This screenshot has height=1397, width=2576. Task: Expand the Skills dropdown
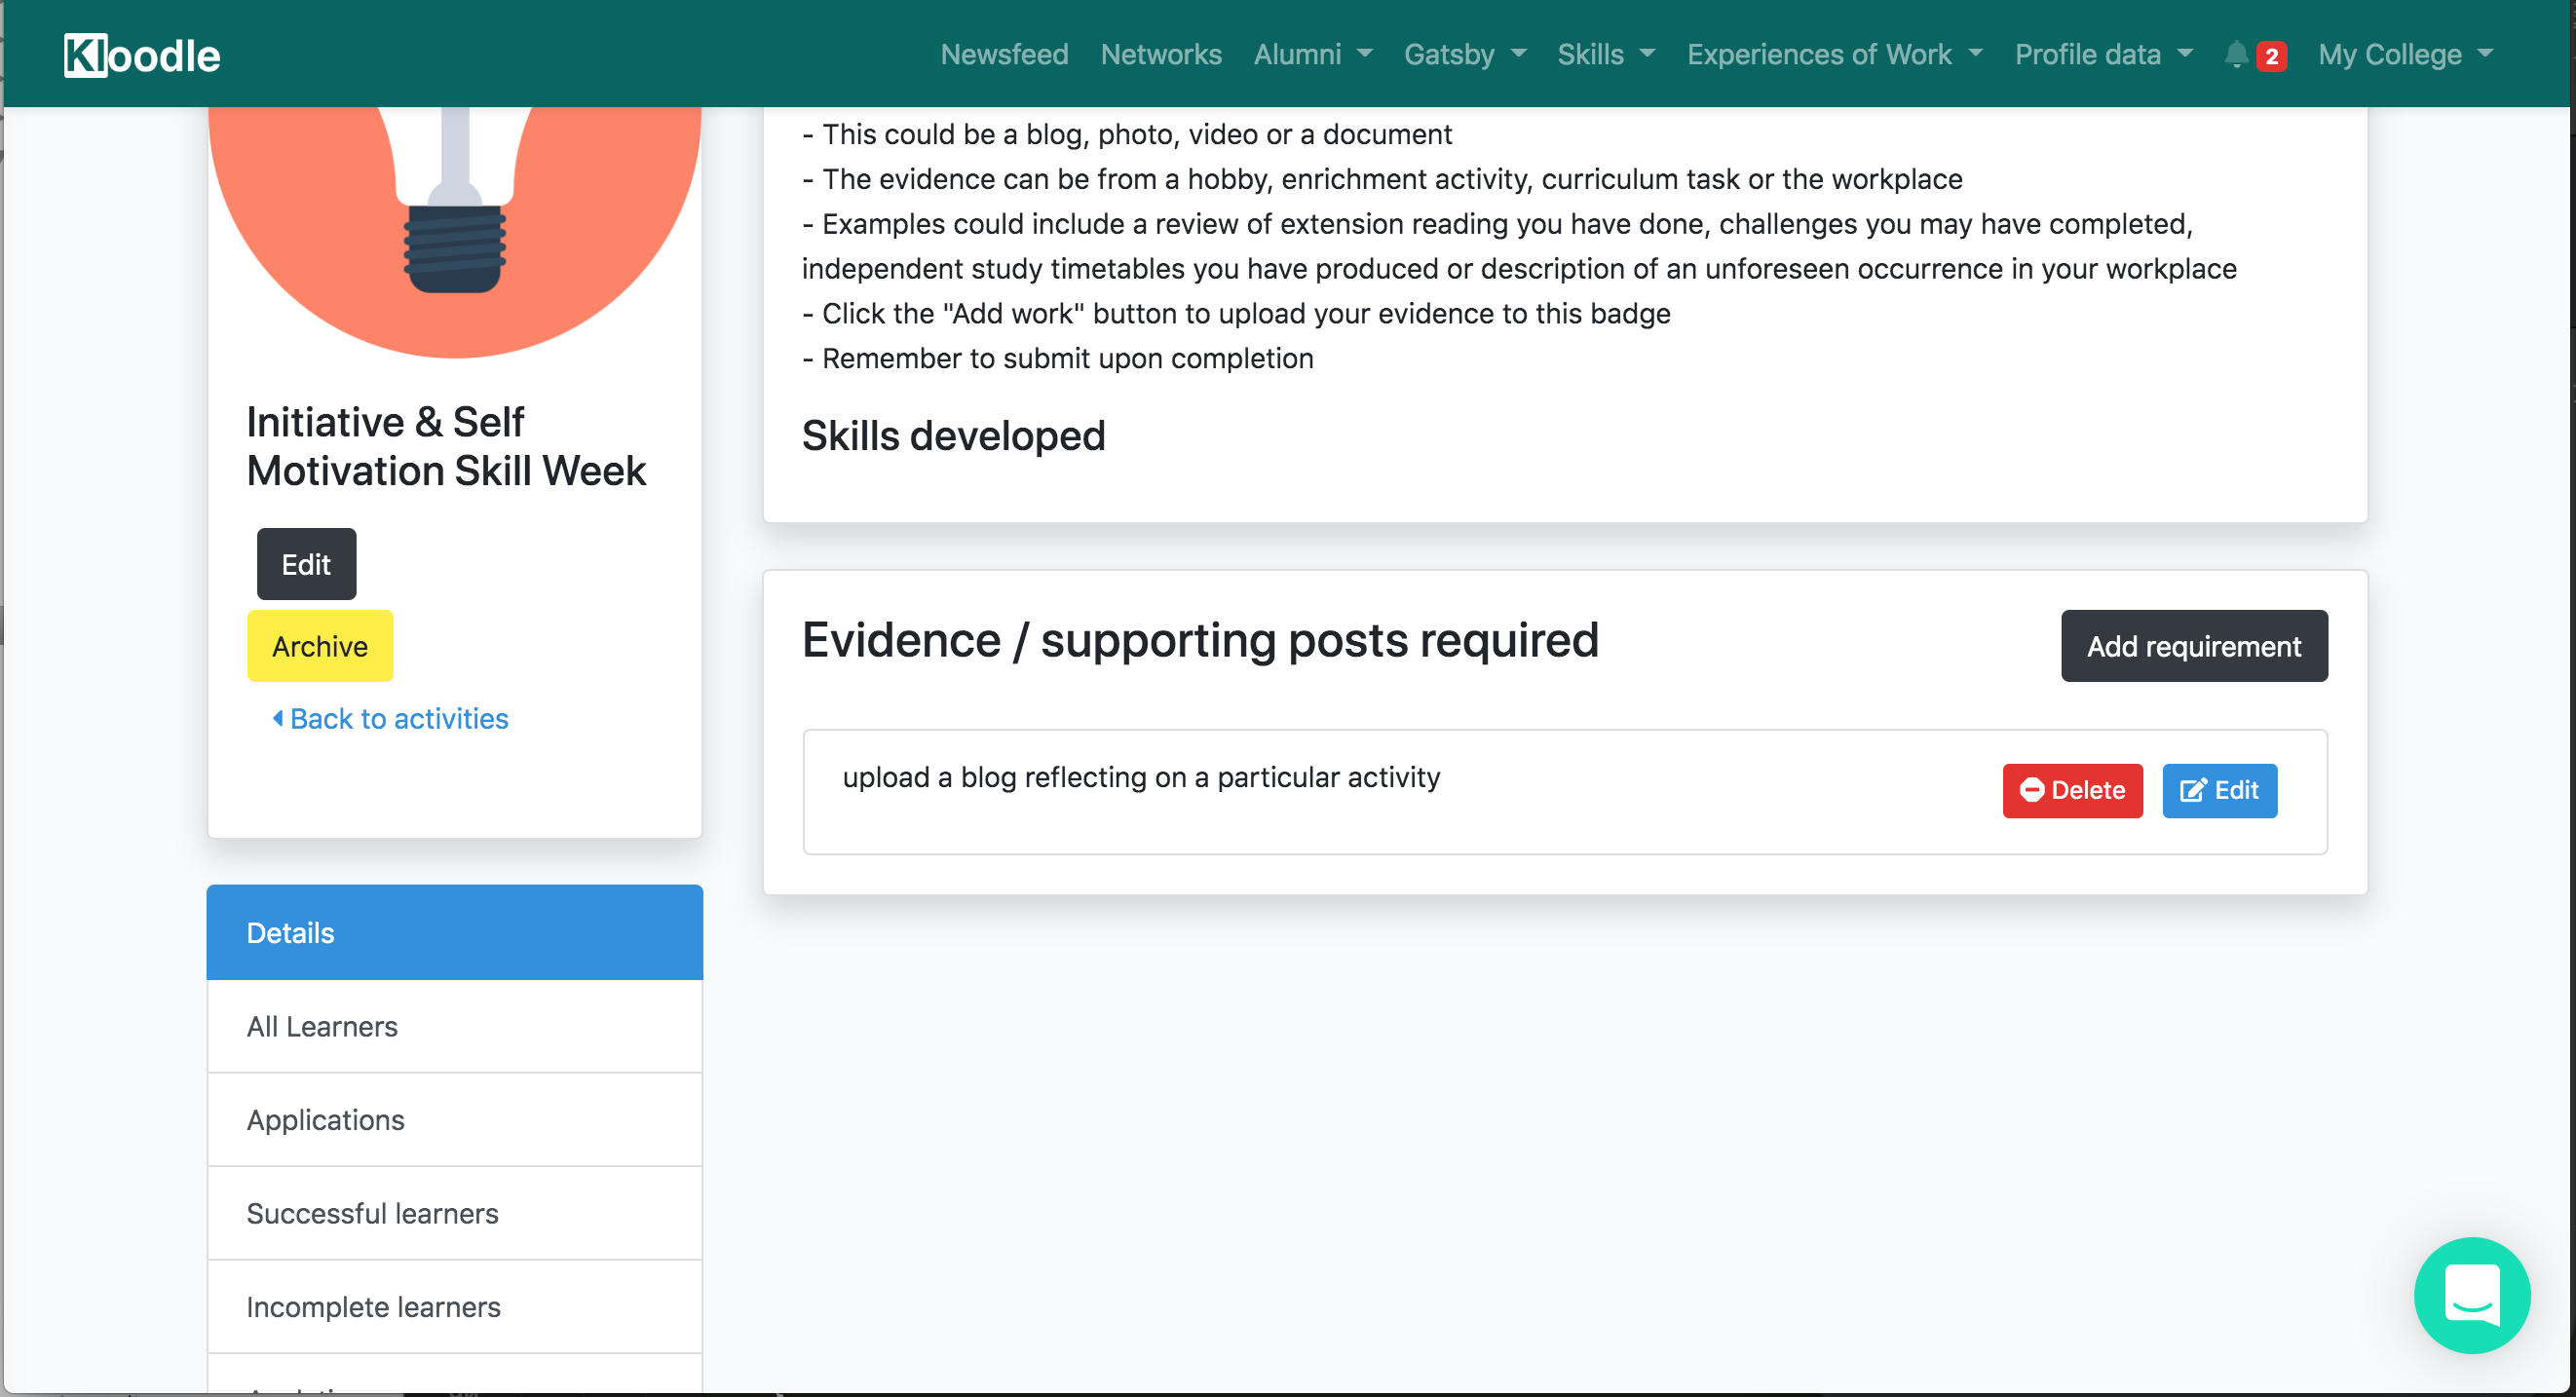tap(1606, 54)
